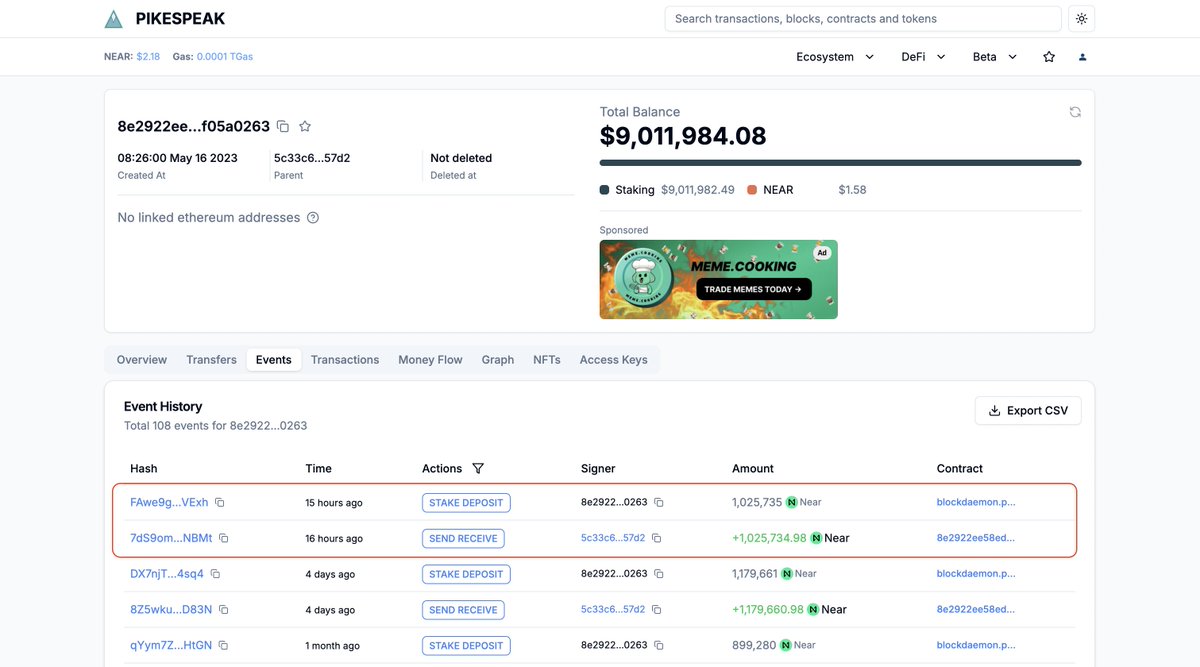Click the user profile icon in navbar
This screenshot has width=1200, height=667.
pyautogui.click(x=1082, y=57)
